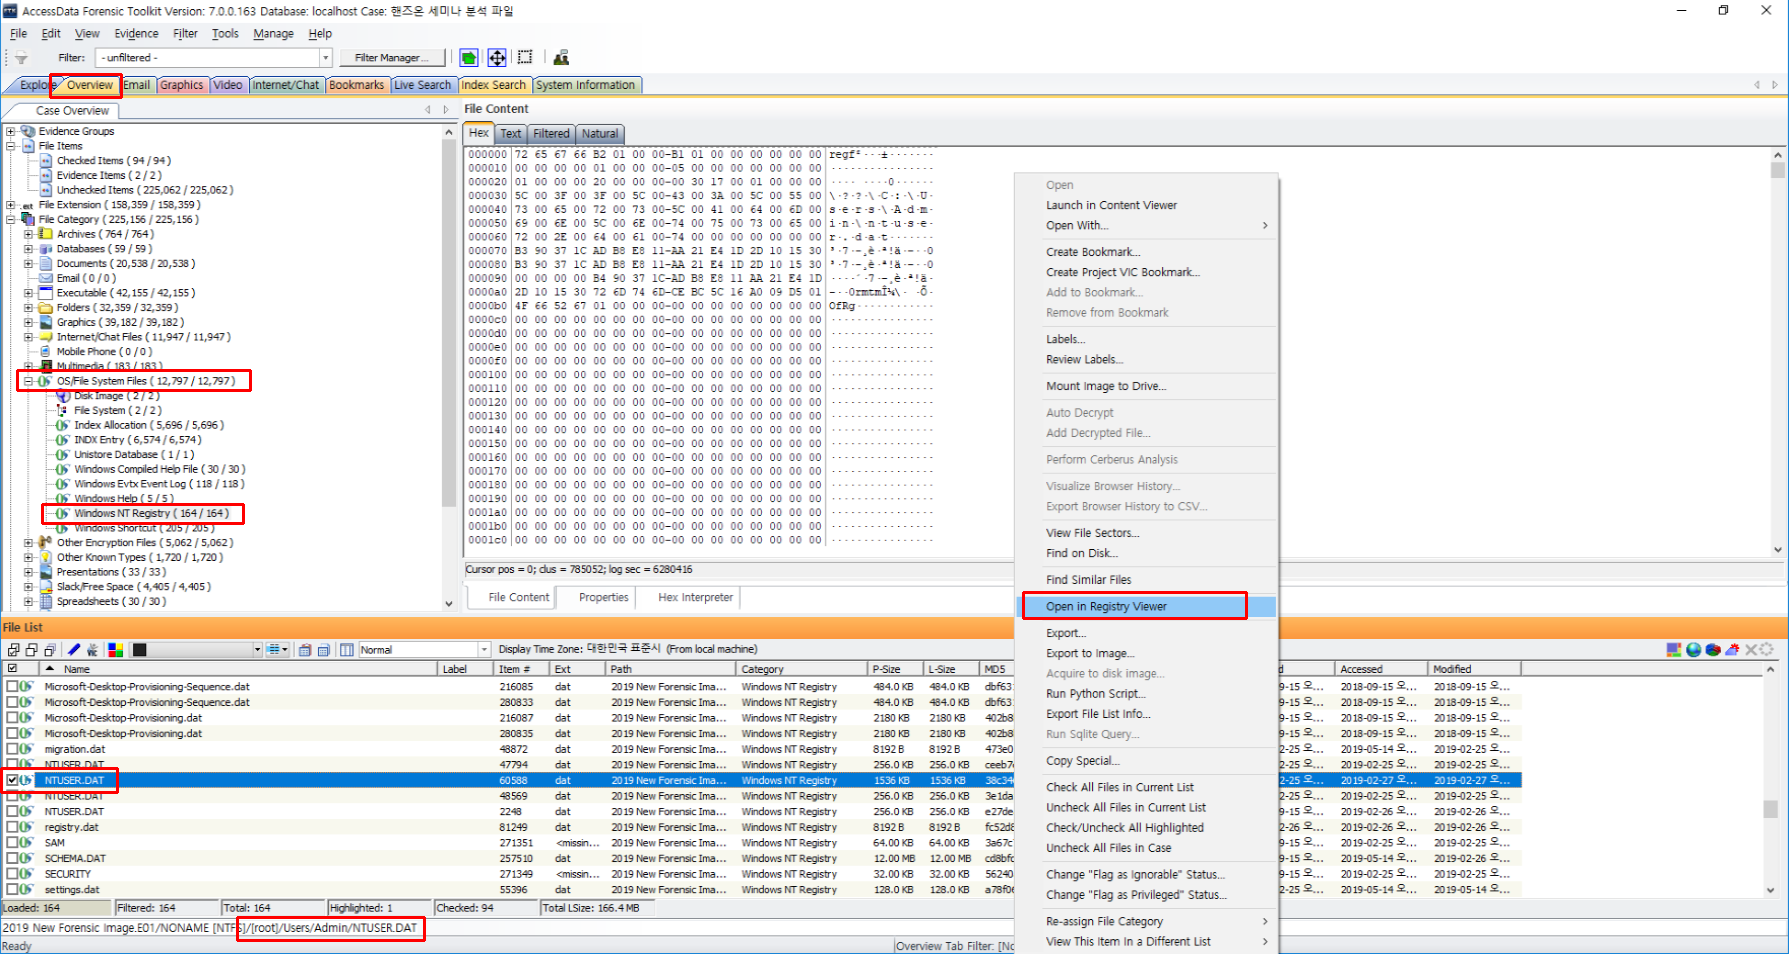The width and height of the screenshot is (1789, 954).
Task: Click the globe geolocation icon
Action: click(1693, 650)
